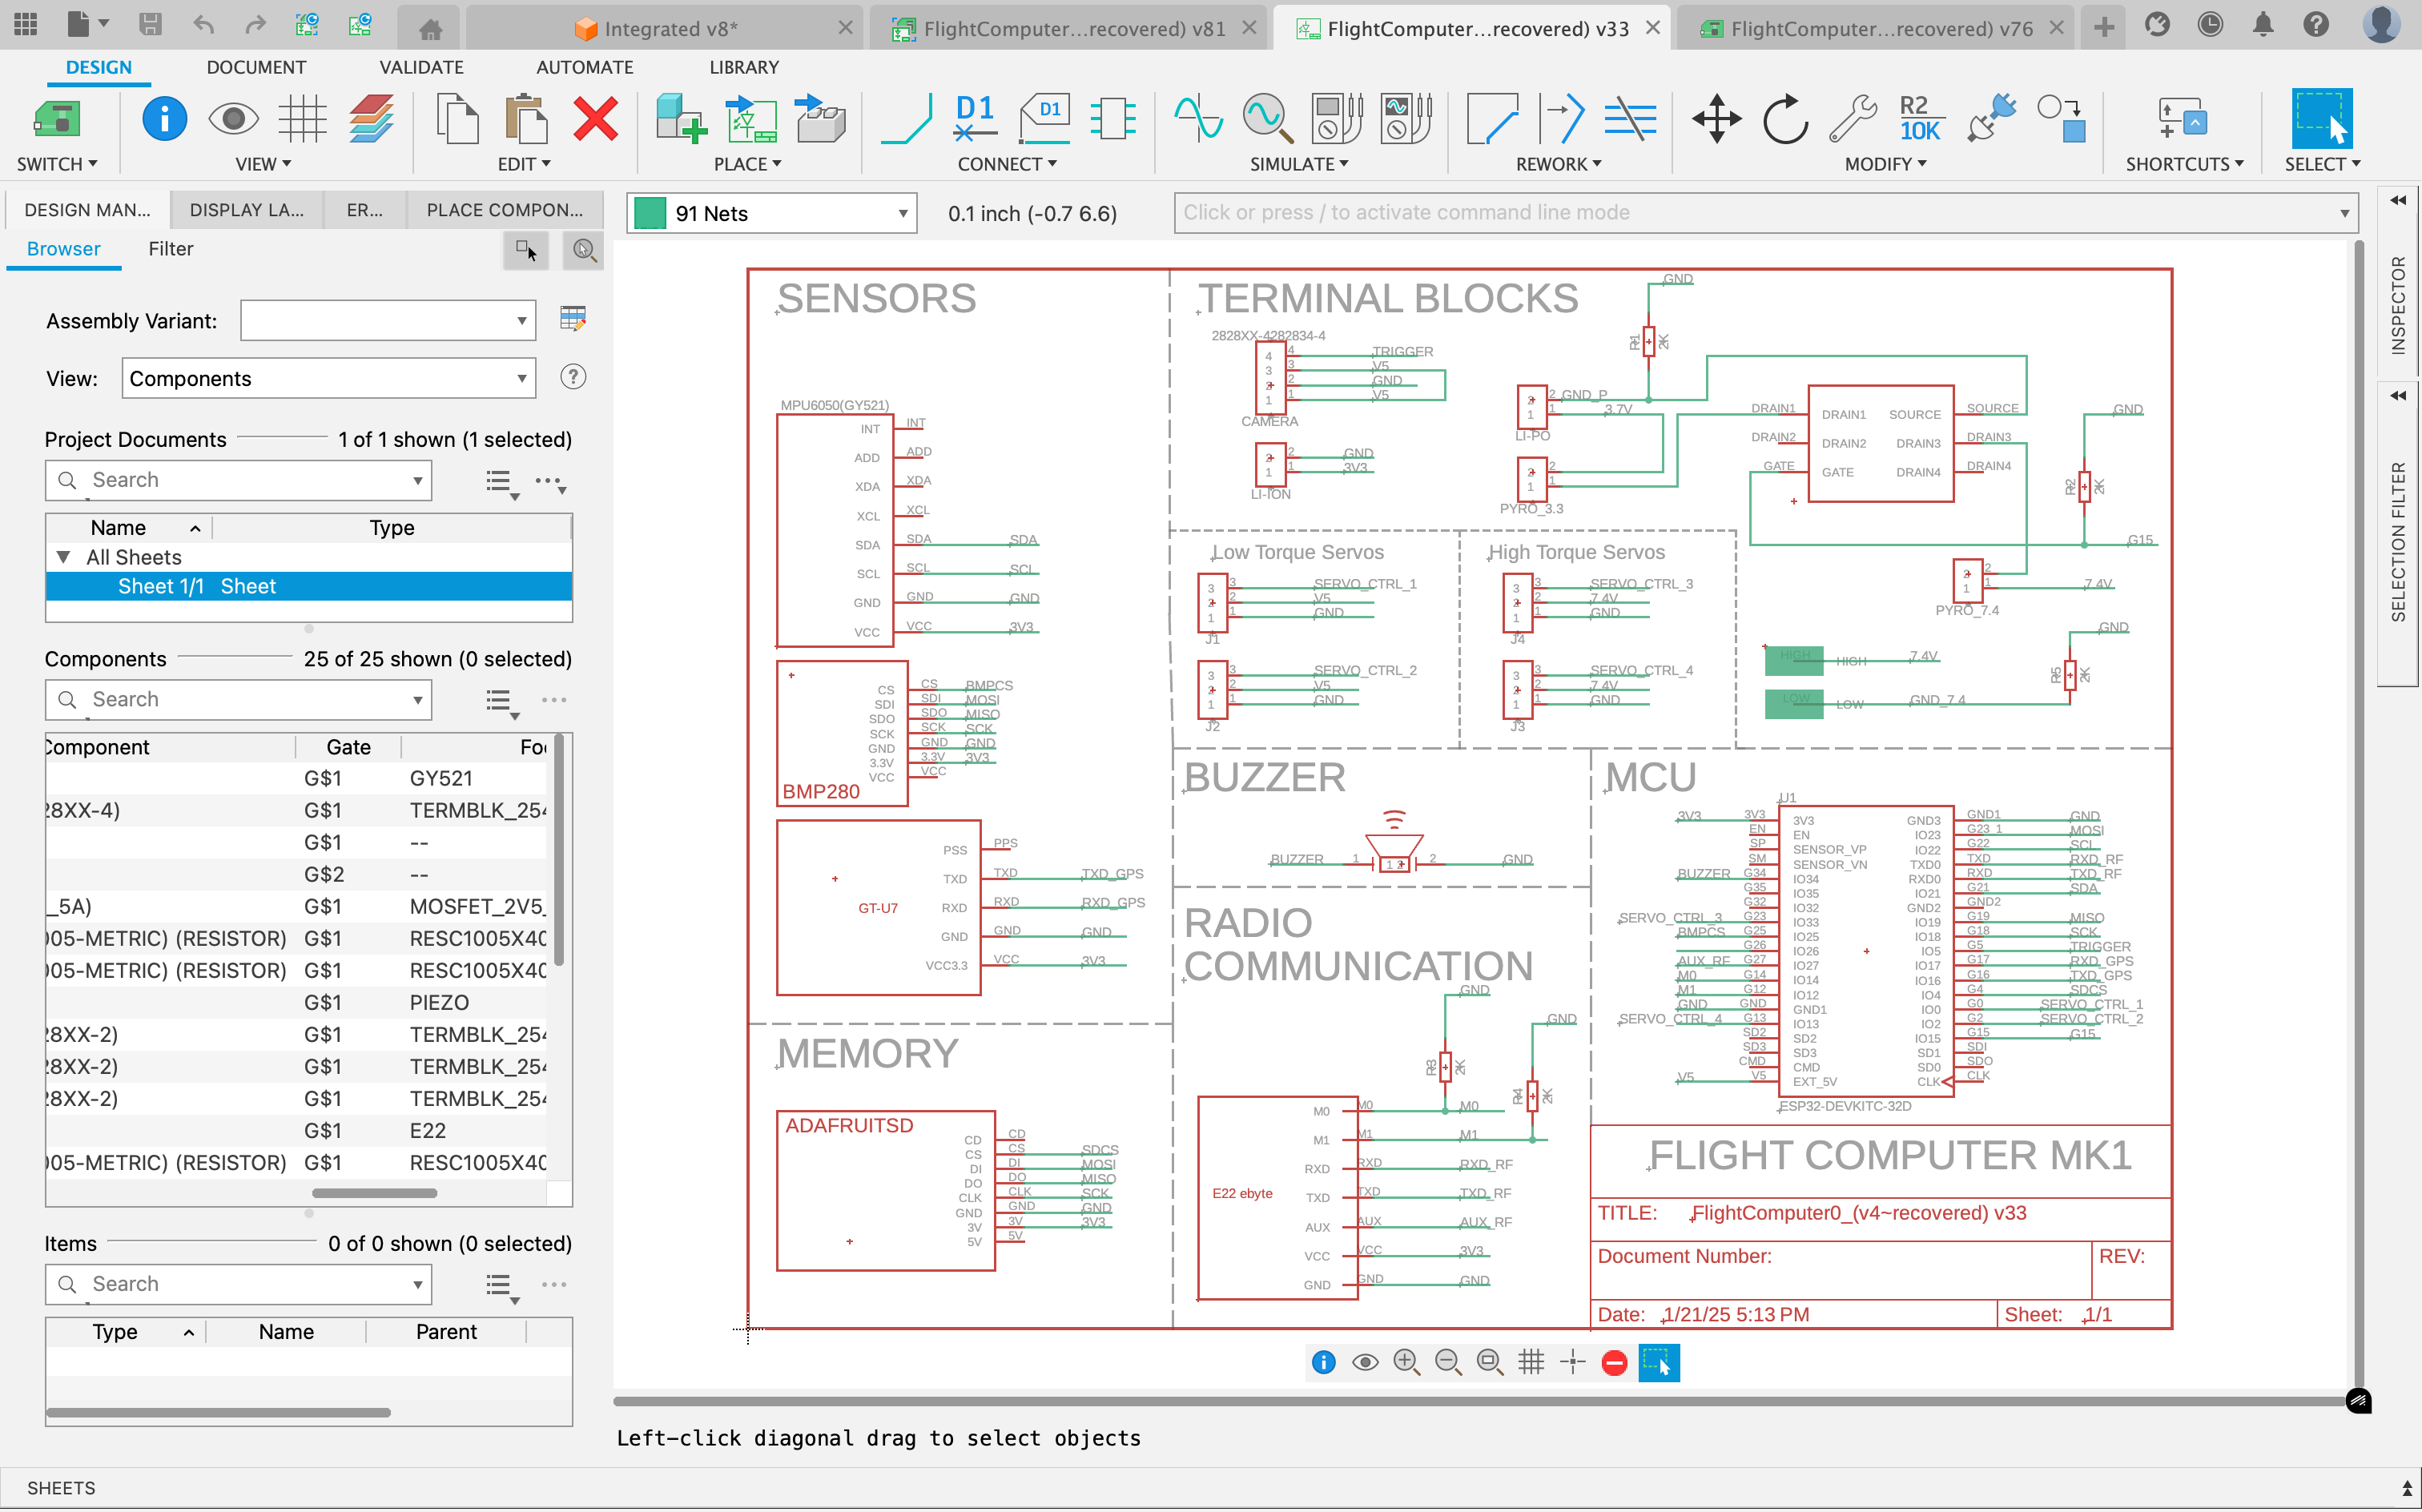The width and height of the screenshot is (2422, 1512).
Task: Select the Move arrows tool
Action: (1716, 119)
